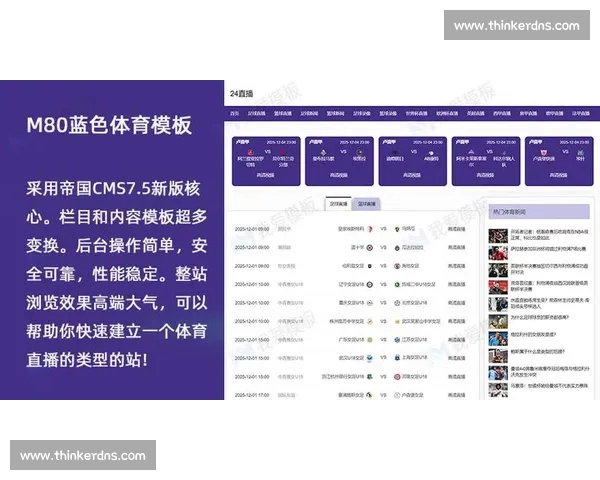This screenshot has width=600, height=480.
Task: Click the 热门体育新闻 sidebar header
Action: tap(539, 212)
